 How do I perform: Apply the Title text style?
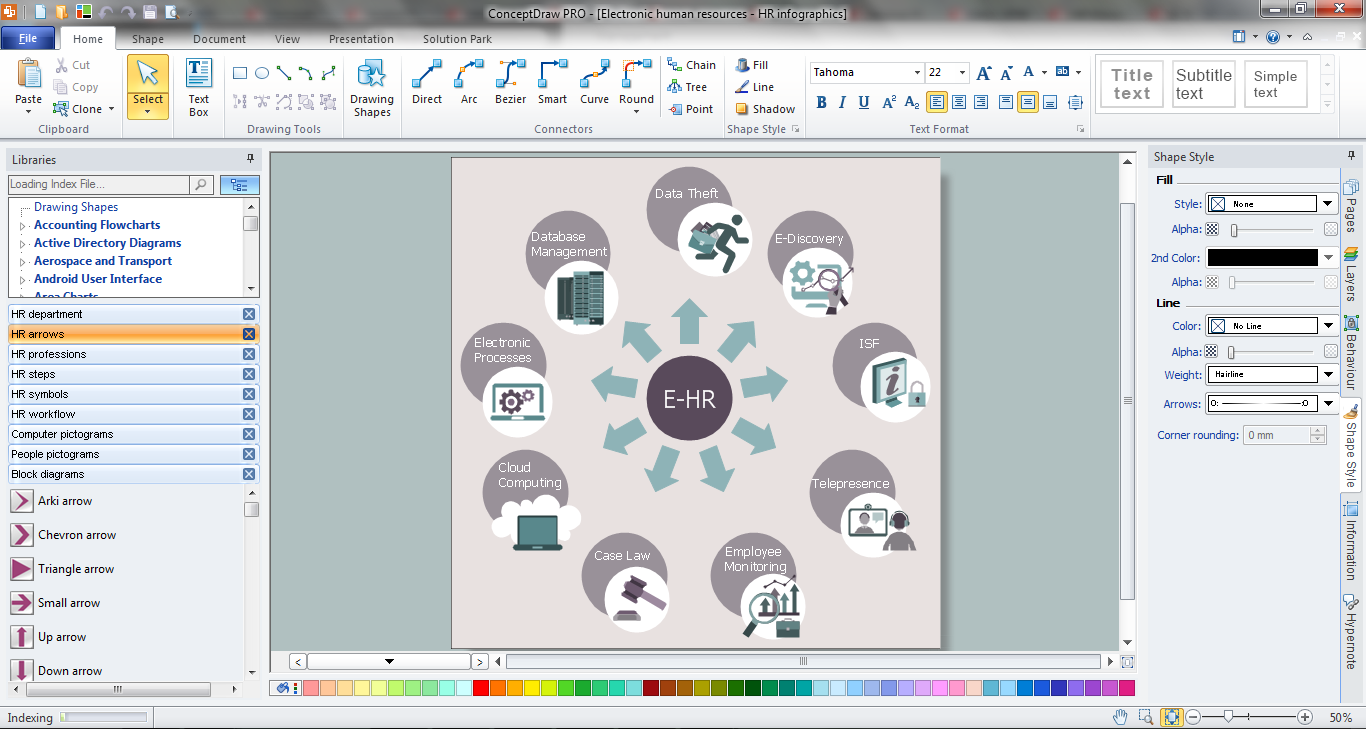point(1131,84)
